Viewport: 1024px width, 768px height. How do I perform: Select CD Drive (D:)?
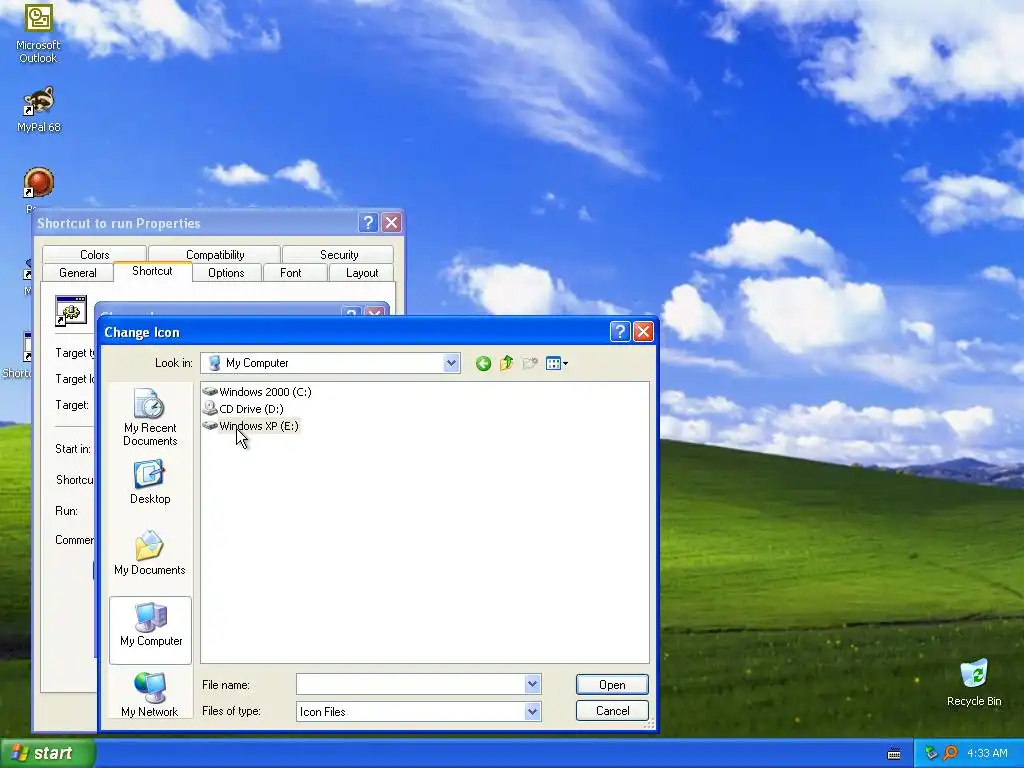pyautogui.click(x=243, y=409)
